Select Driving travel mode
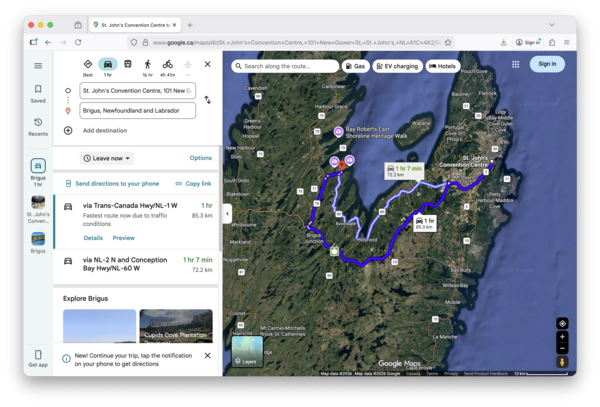This screenshot has width=600, height=407. 108,67
